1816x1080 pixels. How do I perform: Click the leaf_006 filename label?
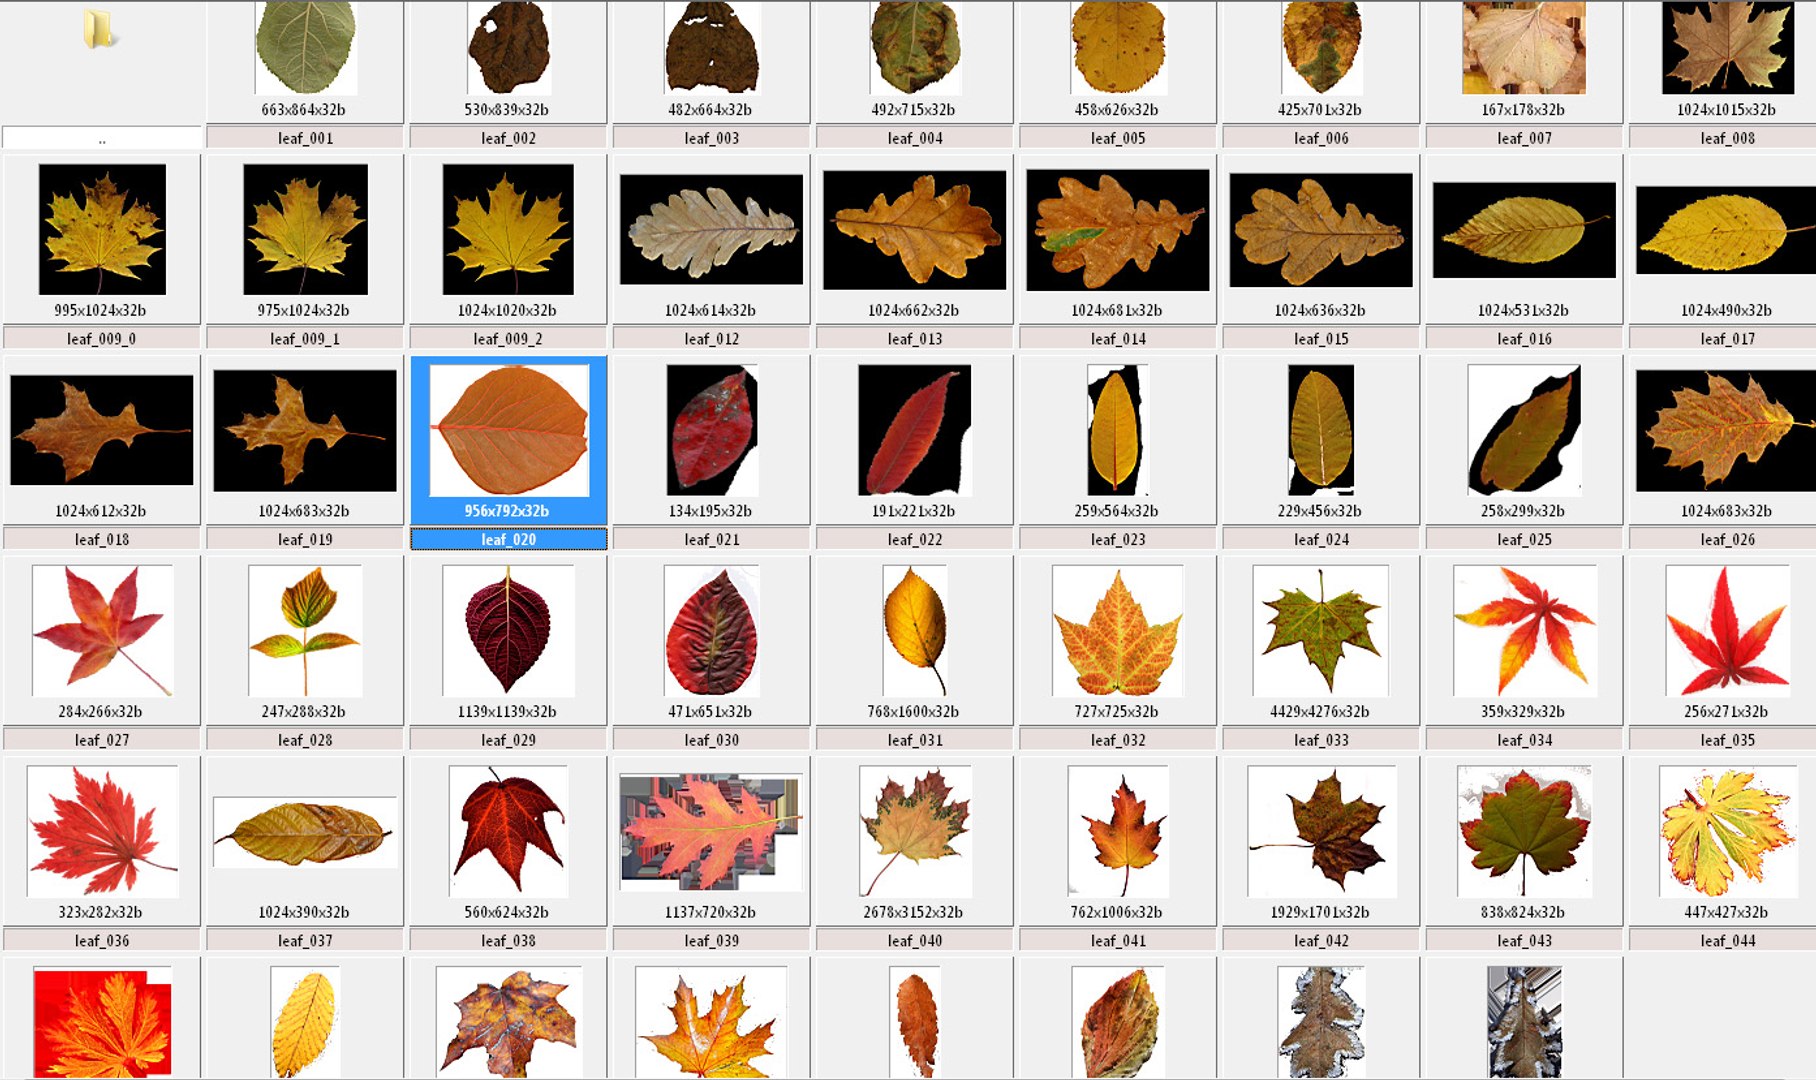pos(1321,138)
